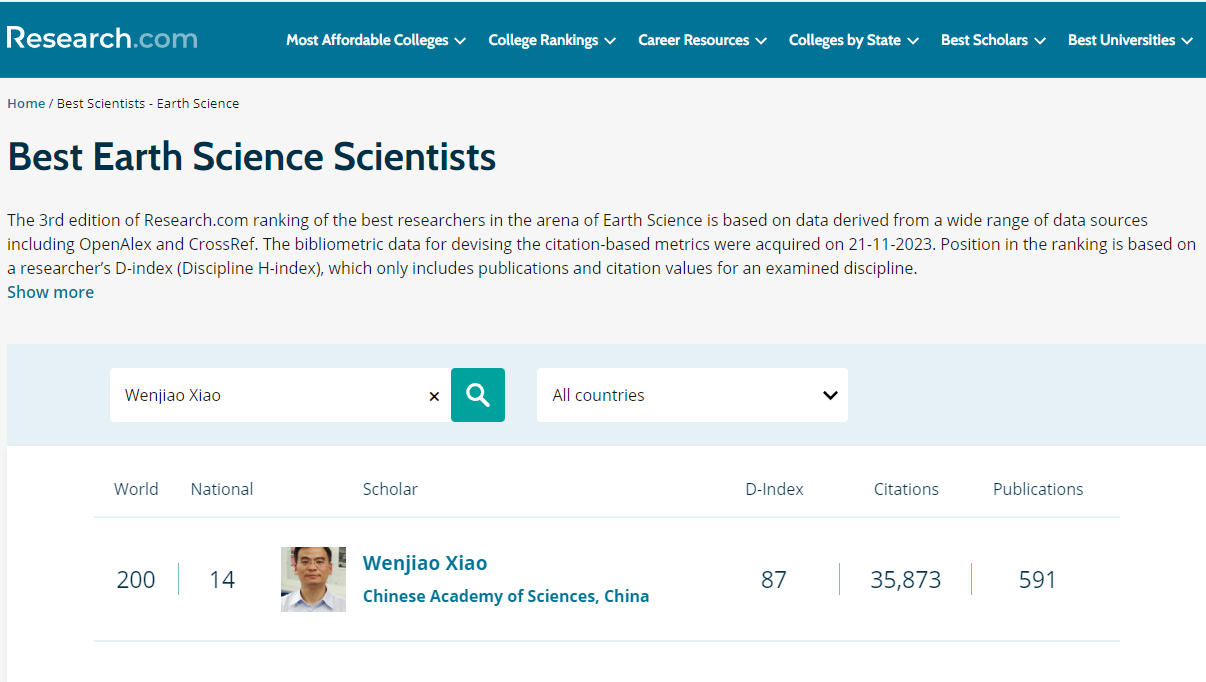Click the National column header
This screenshot has height=682, width=1206.
(222, 489)
